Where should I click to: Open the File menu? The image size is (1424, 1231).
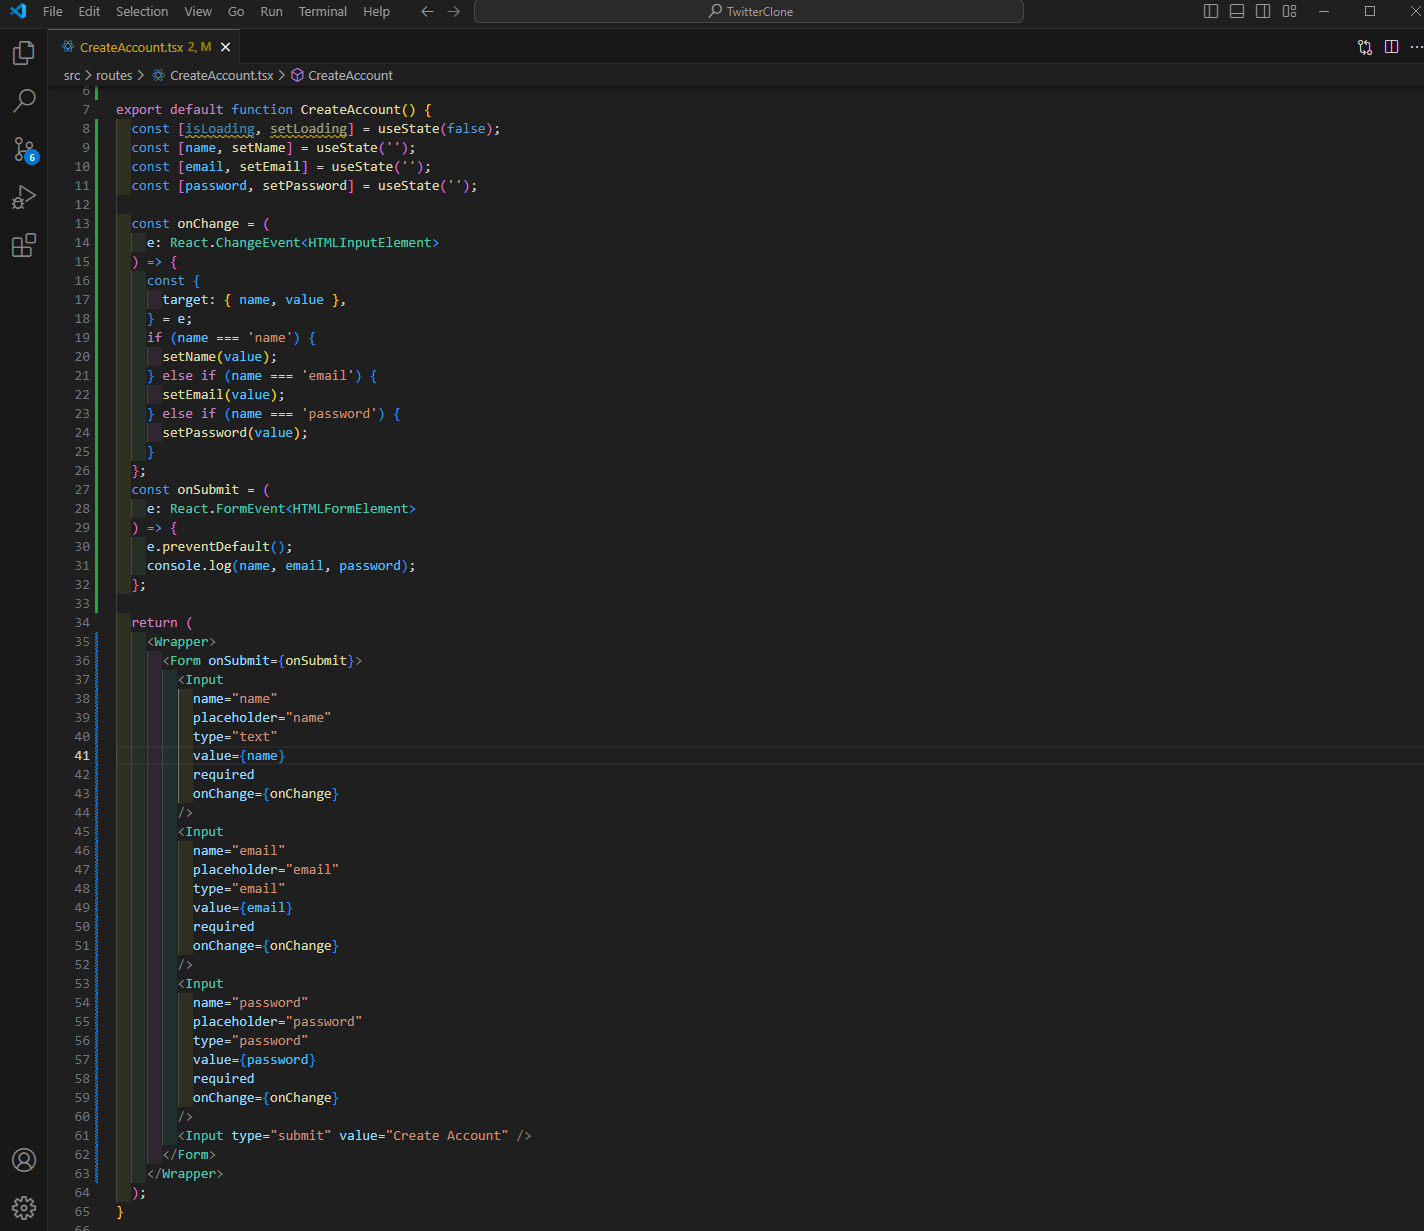tap(53, 12)
